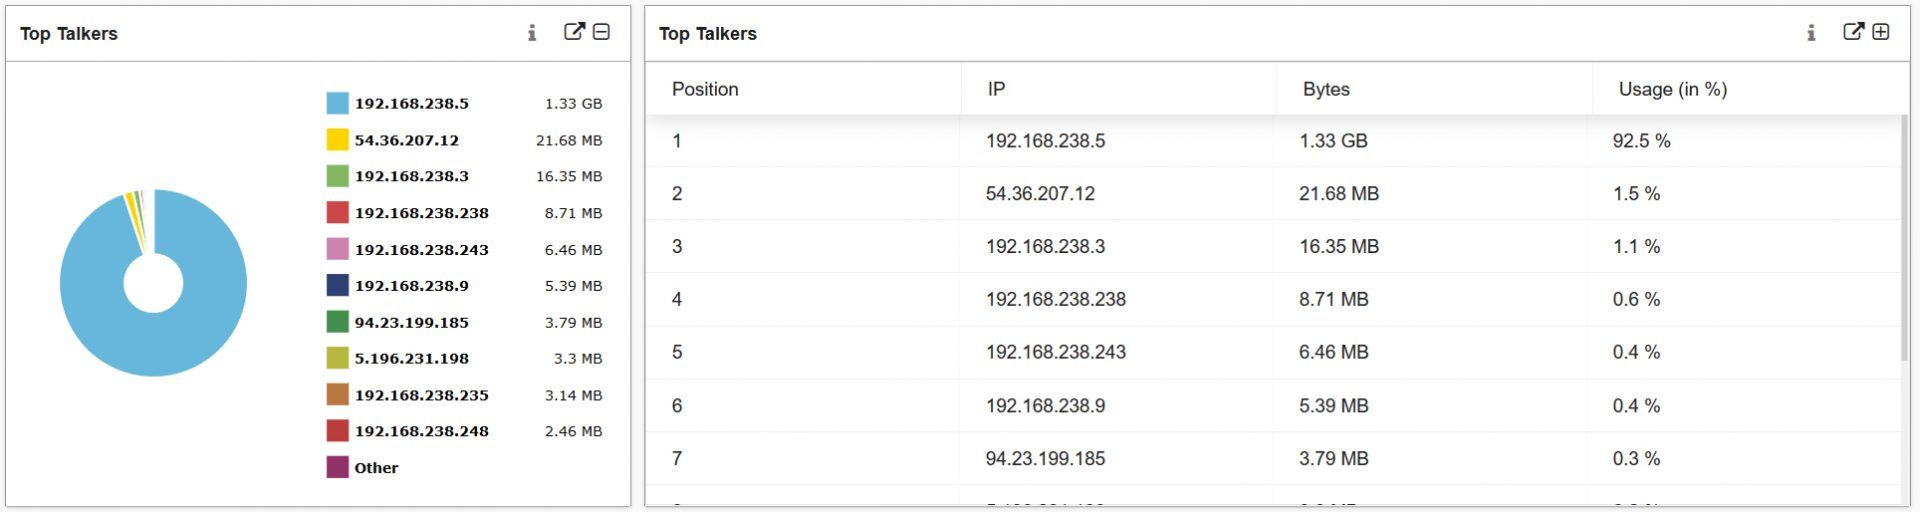Toggle the Other legend entry
Viewport: 1920px width, 512px height.
(x=362, y=468)
